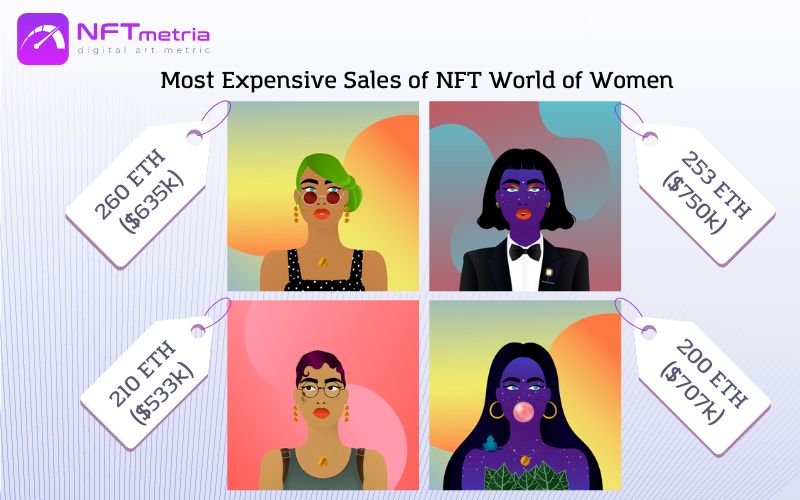Select the green-haired woman NFT image
Image resolution: width=800 pixels, height=500 pixels.
point(323,196)
